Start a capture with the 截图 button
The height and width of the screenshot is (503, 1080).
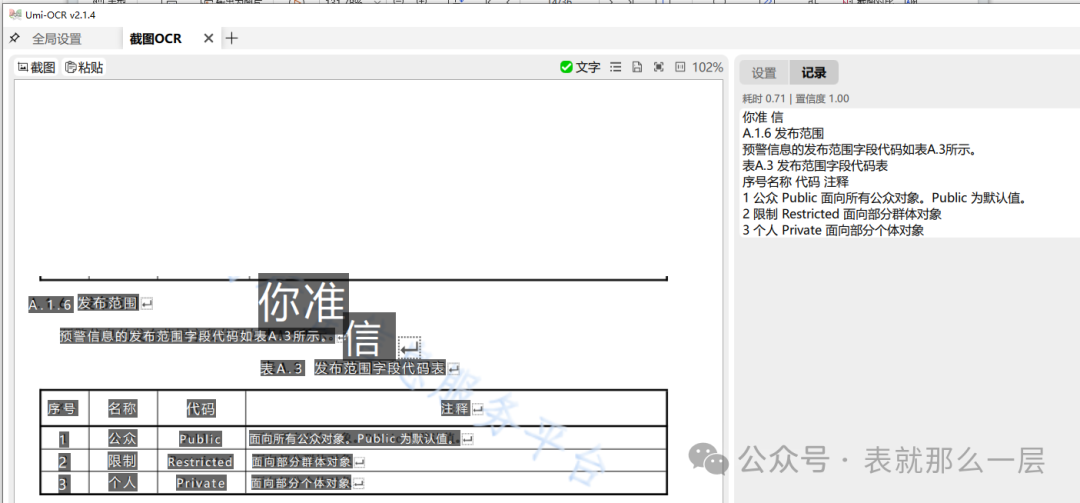(x=36, y=68)
